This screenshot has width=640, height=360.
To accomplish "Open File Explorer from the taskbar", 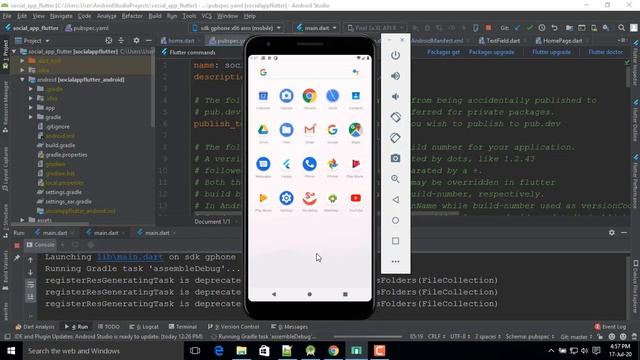I will coord(241,351).
